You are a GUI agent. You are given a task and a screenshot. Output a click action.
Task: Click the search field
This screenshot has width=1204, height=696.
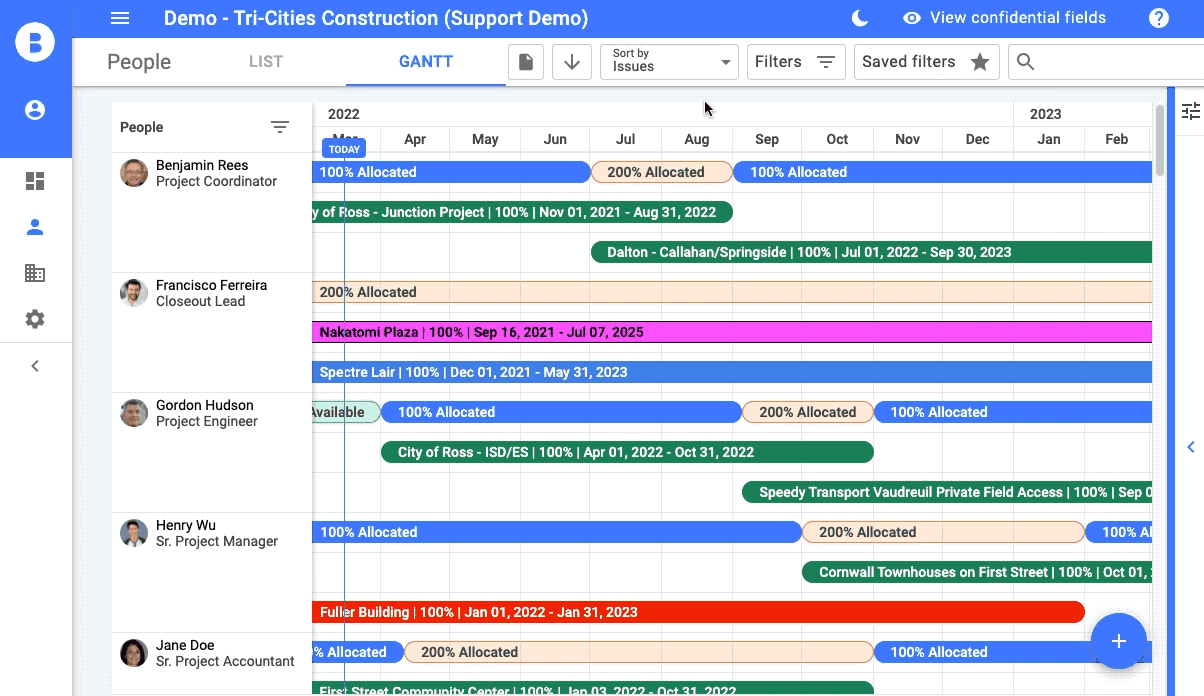coord(1106,62)
